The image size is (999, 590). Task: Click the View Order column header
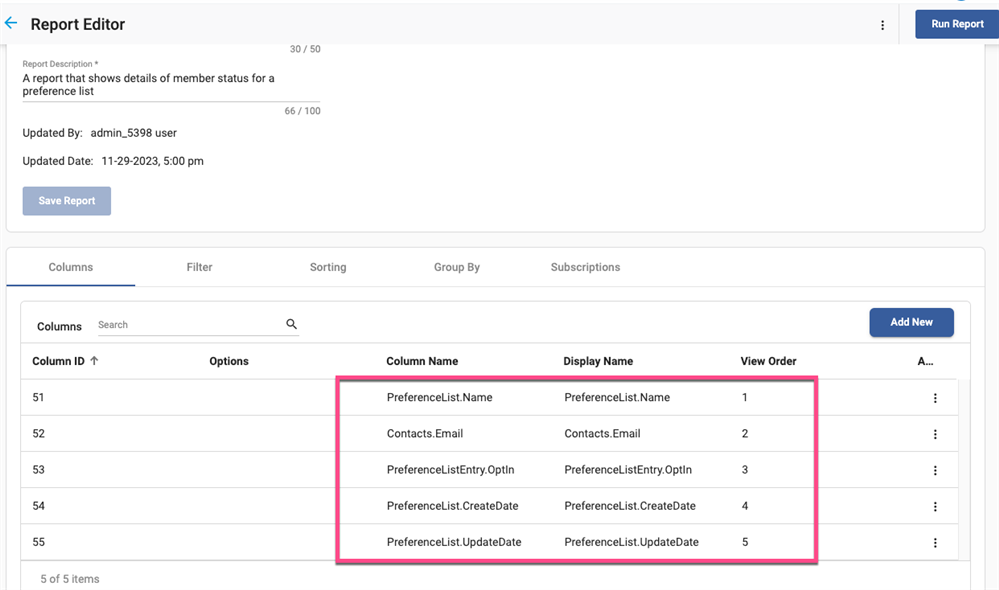[x=768, y=361]
